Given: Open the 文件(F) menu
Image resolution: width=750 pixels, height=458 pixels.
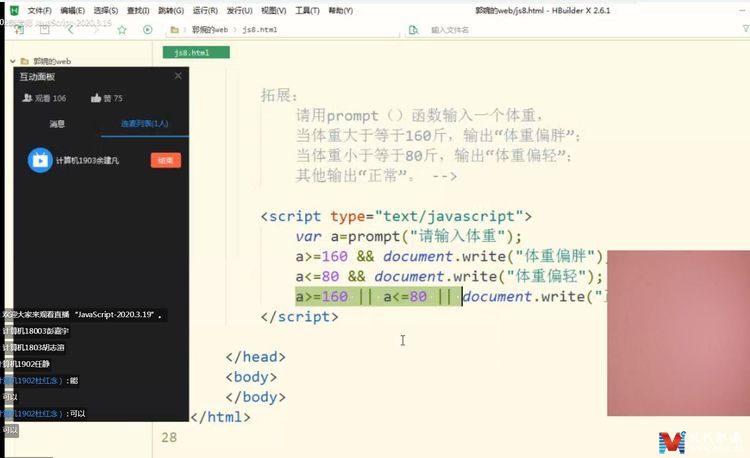Looking at the screenshot, I should [x=39, y=11].
